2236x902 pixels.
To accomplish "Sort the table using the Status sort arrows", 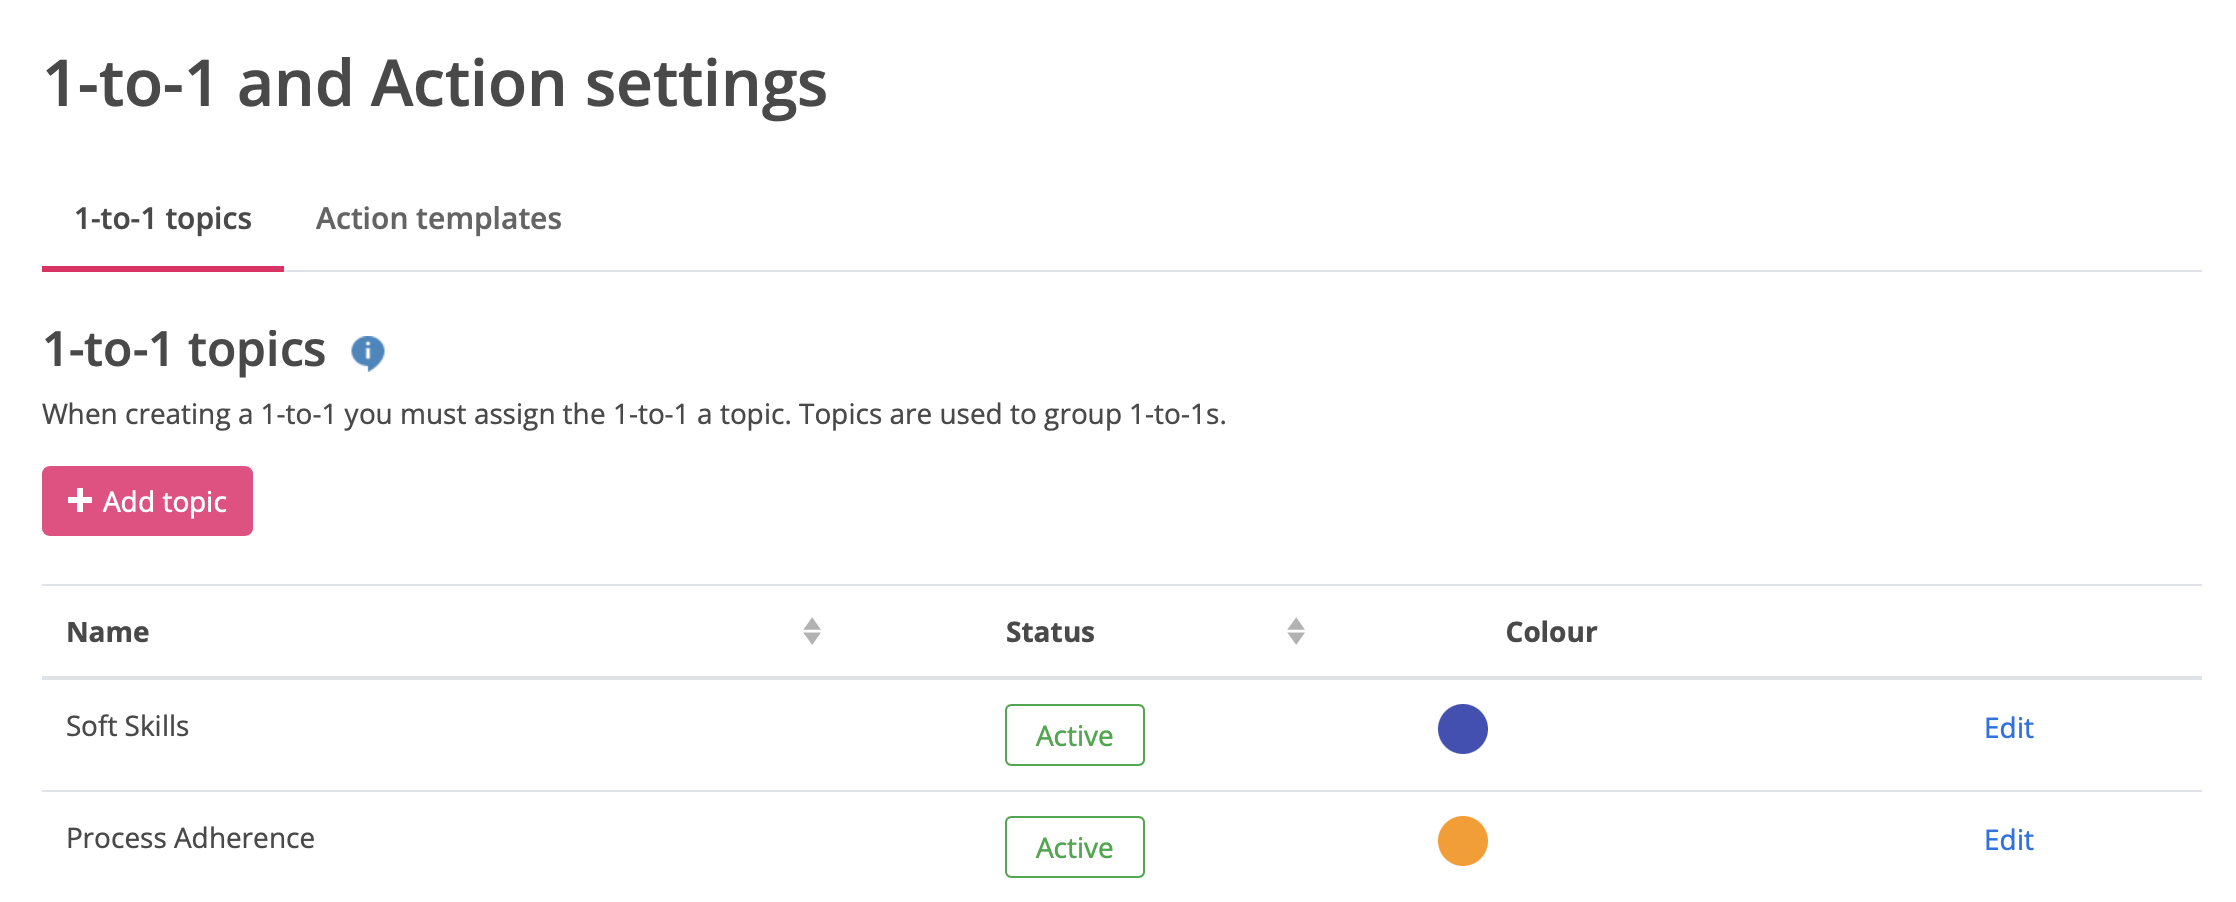I will pyautogui.click(x=1296, y=631).
